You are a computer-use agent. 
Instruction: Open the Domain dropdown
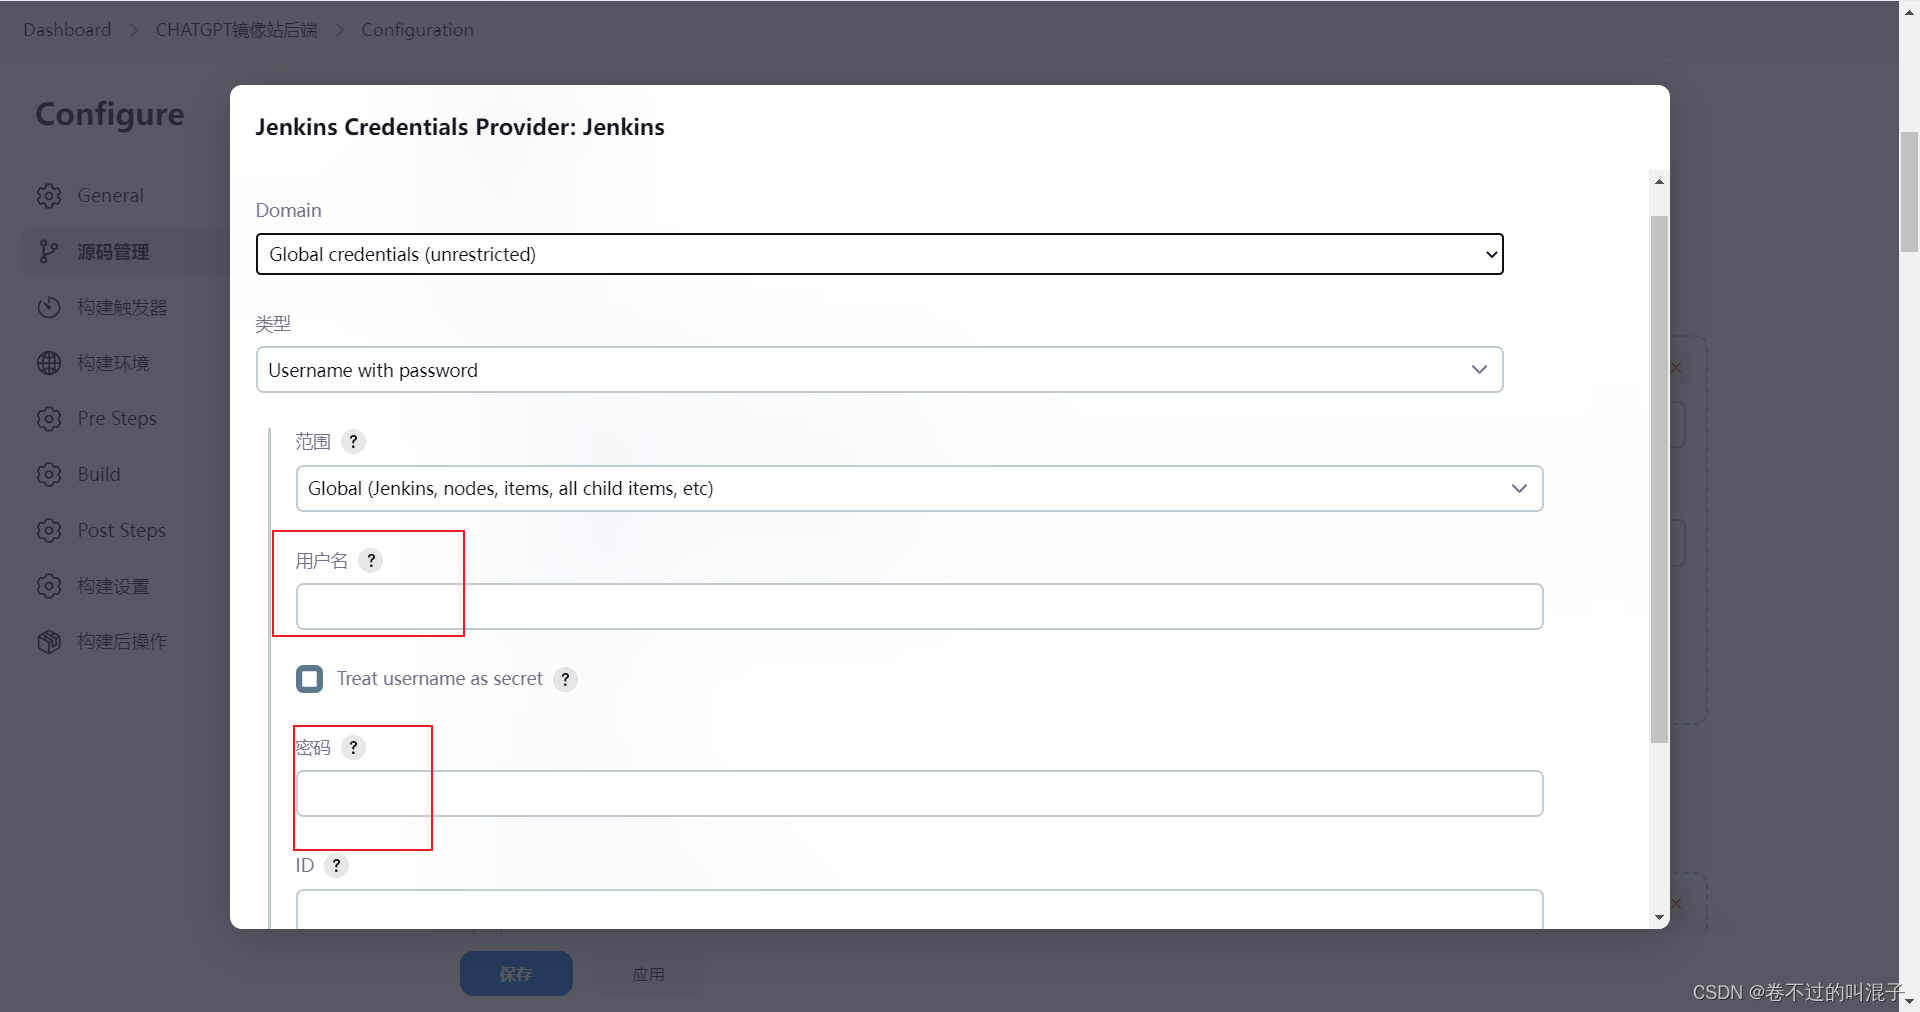(x=880, y=254)
